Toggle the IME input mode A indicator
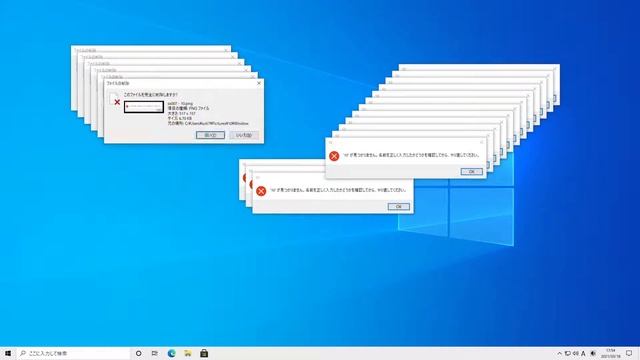The height and width of the screenshot is (360, 640). pyautogui.click(x=583, y=353)
